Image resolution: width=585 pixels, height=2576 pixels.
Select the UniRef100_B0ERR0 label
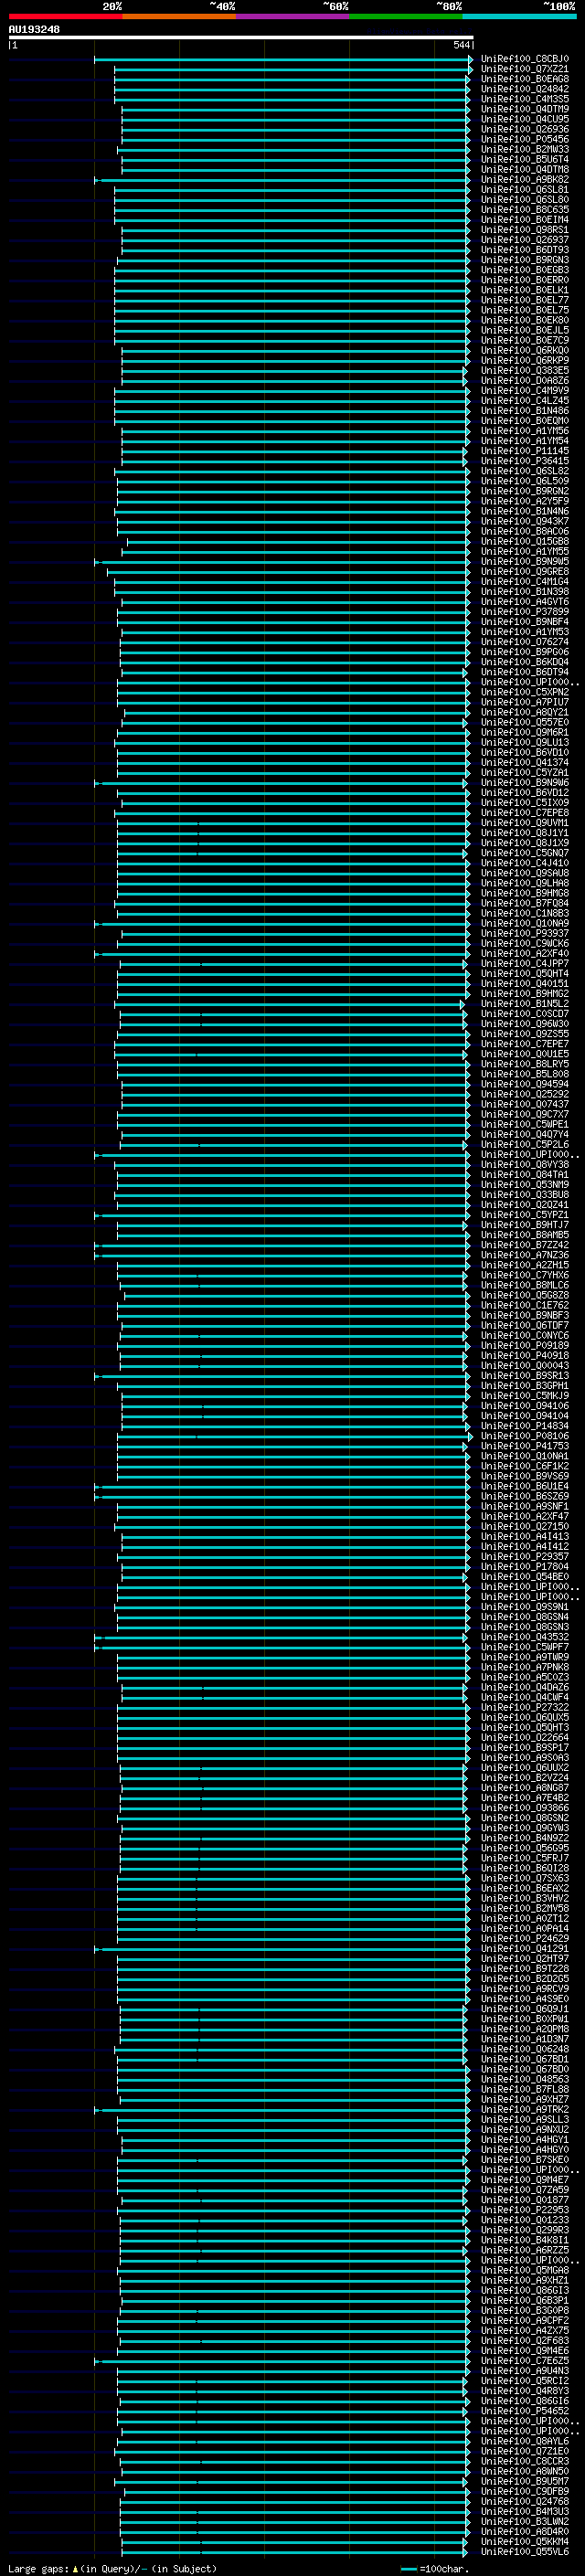(524, 280)
